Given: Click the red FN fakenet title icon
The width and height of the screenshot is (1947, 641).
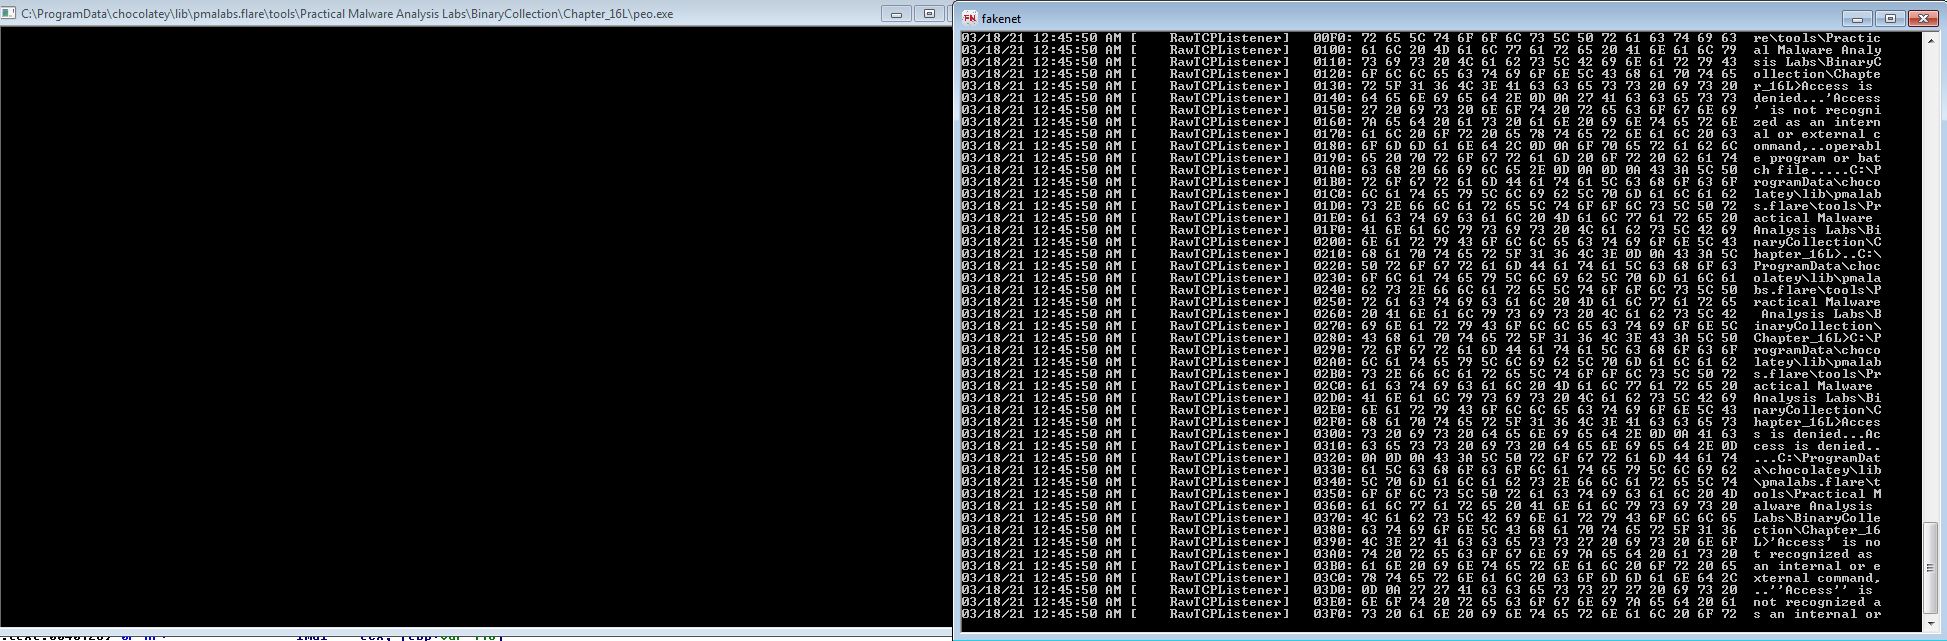Looking at the screenshot, I should [x=969, y=18].
